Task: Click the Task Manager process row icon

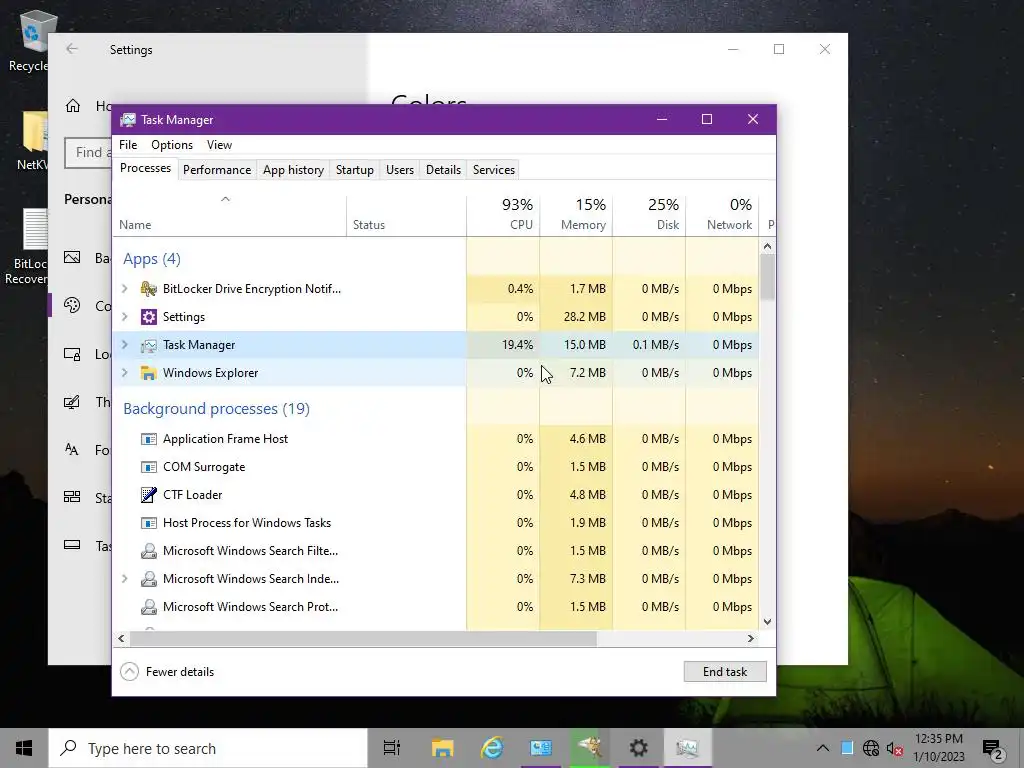Action: [149, 345]
